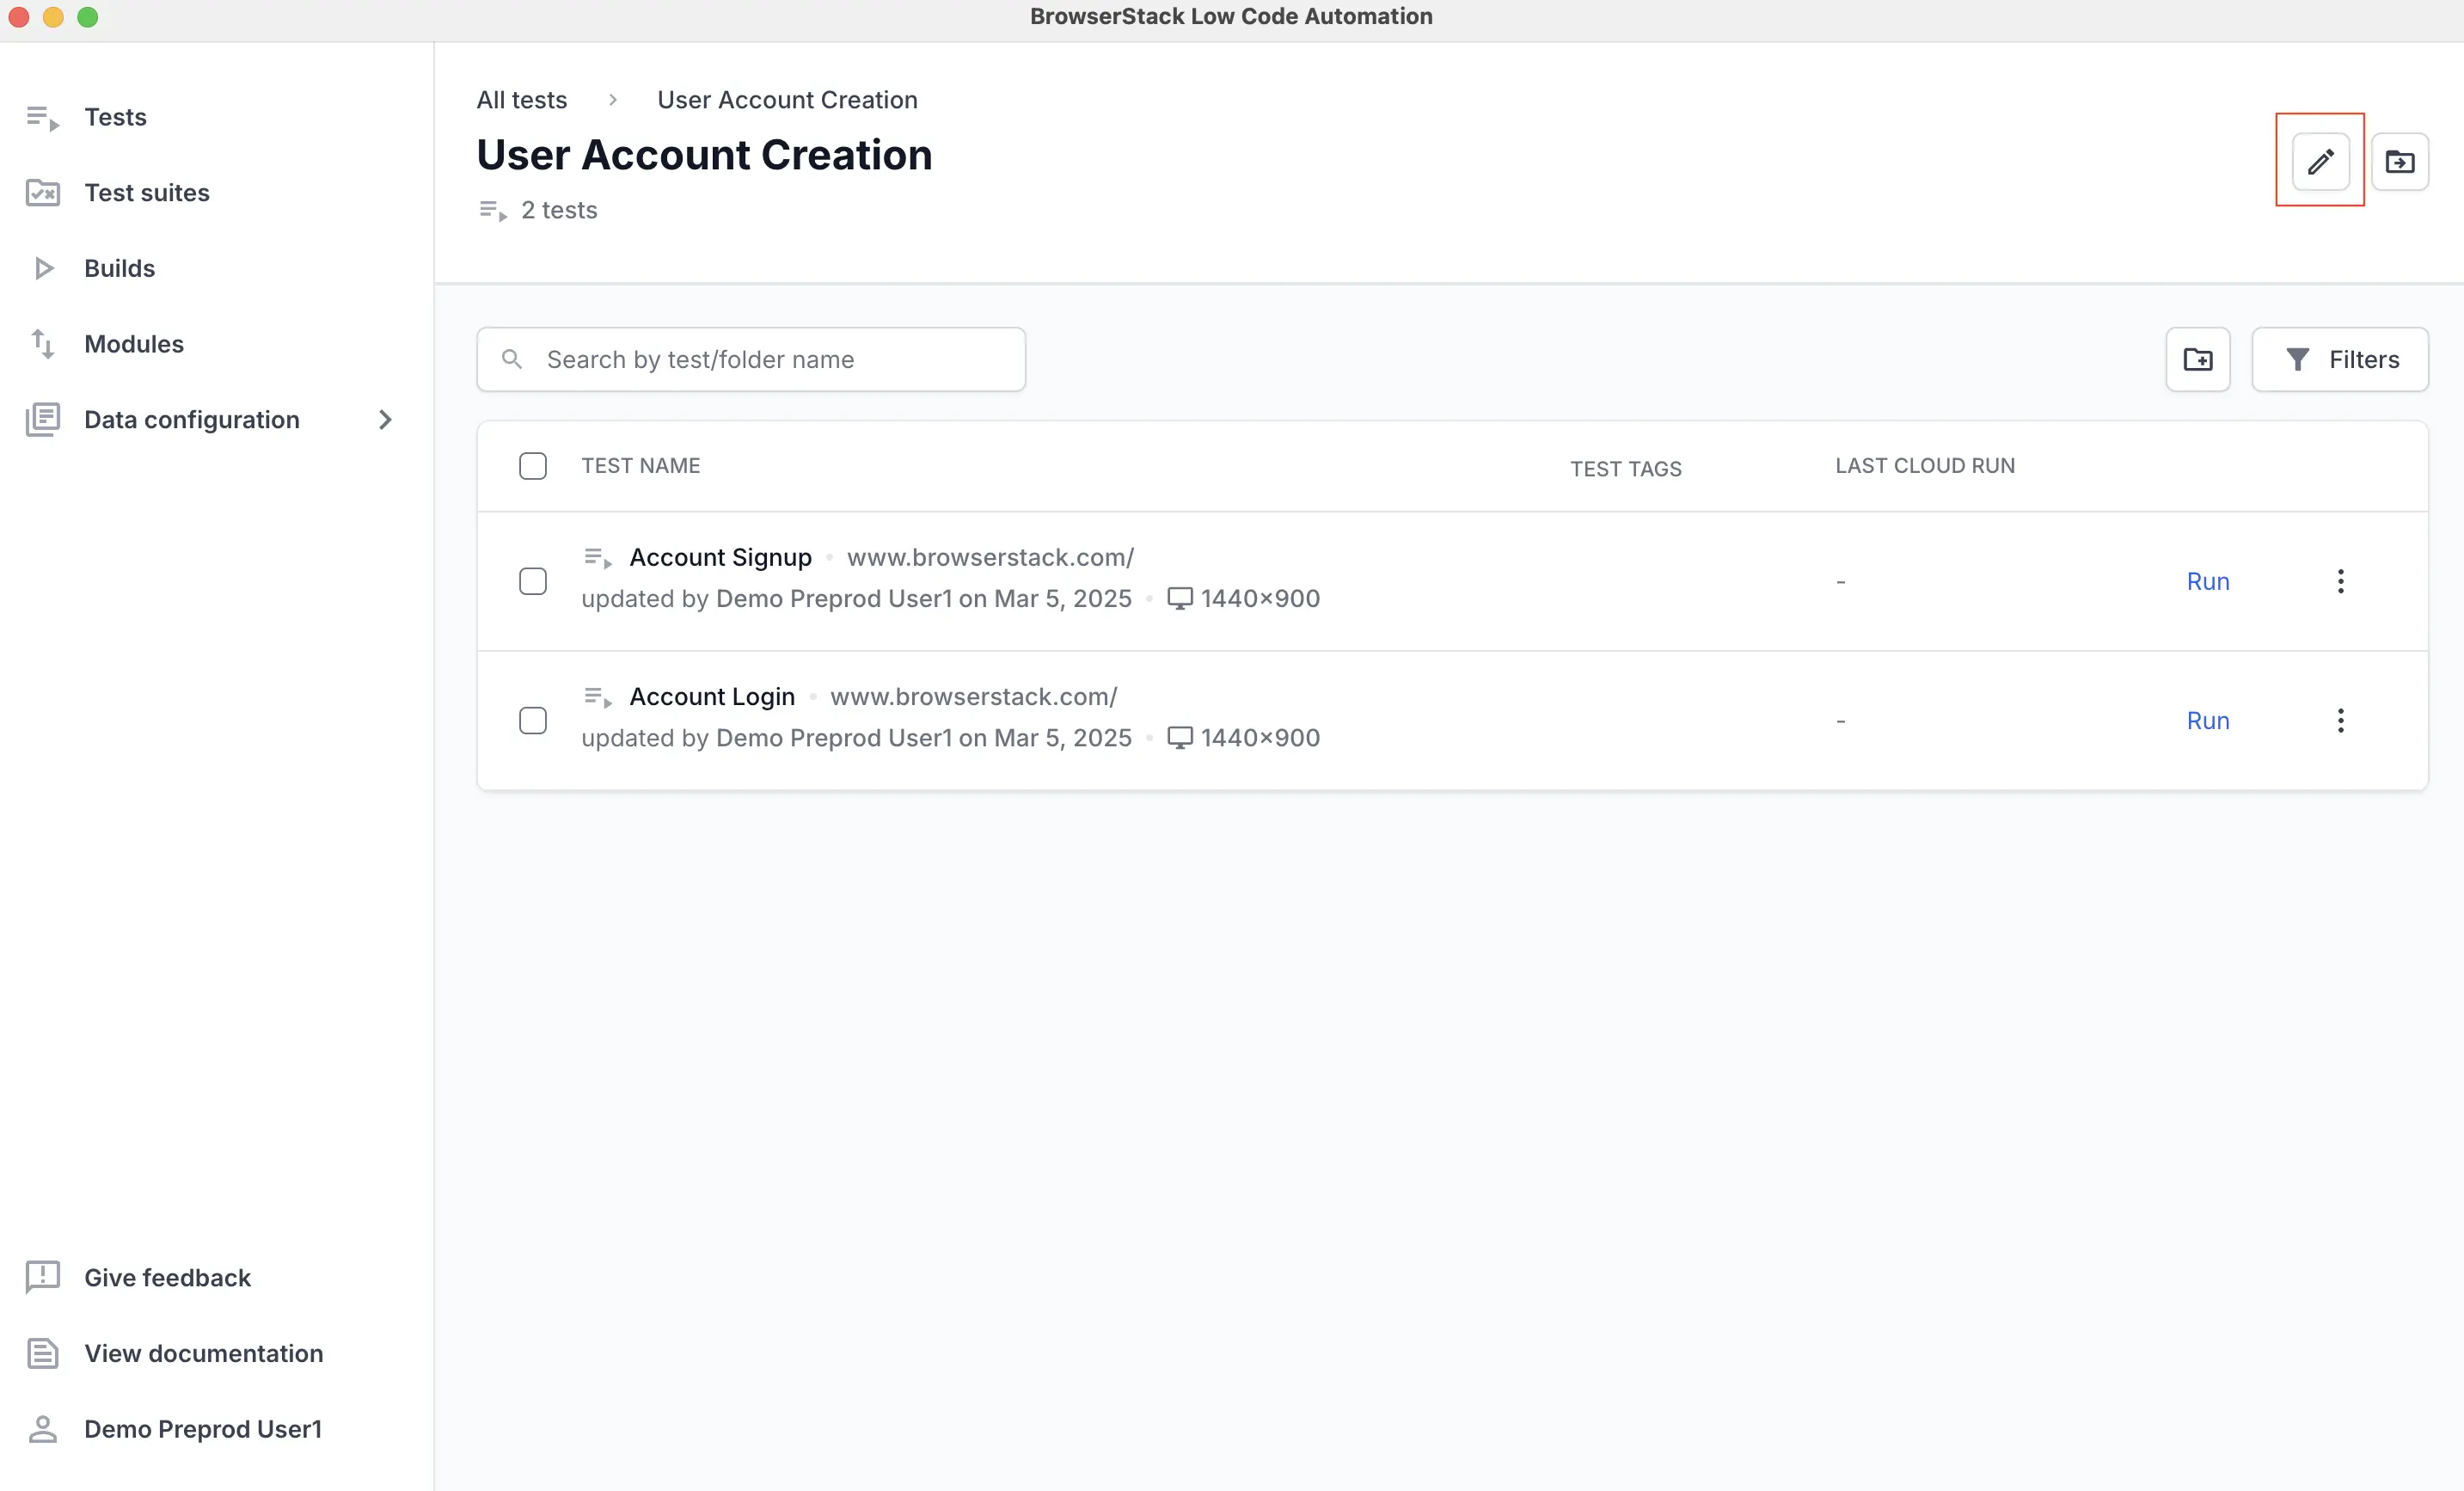This screenshot has width=2464, height=1491.
Task: Open the Filters dropdown
Action: (x=2339, y=359)
